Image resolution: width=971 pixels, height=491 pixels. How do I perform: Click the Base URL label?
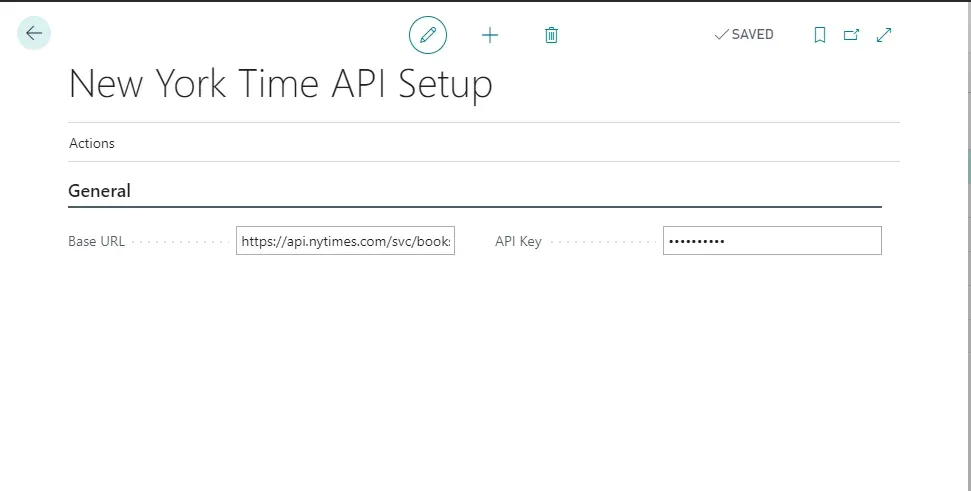(x=97, y=241)
